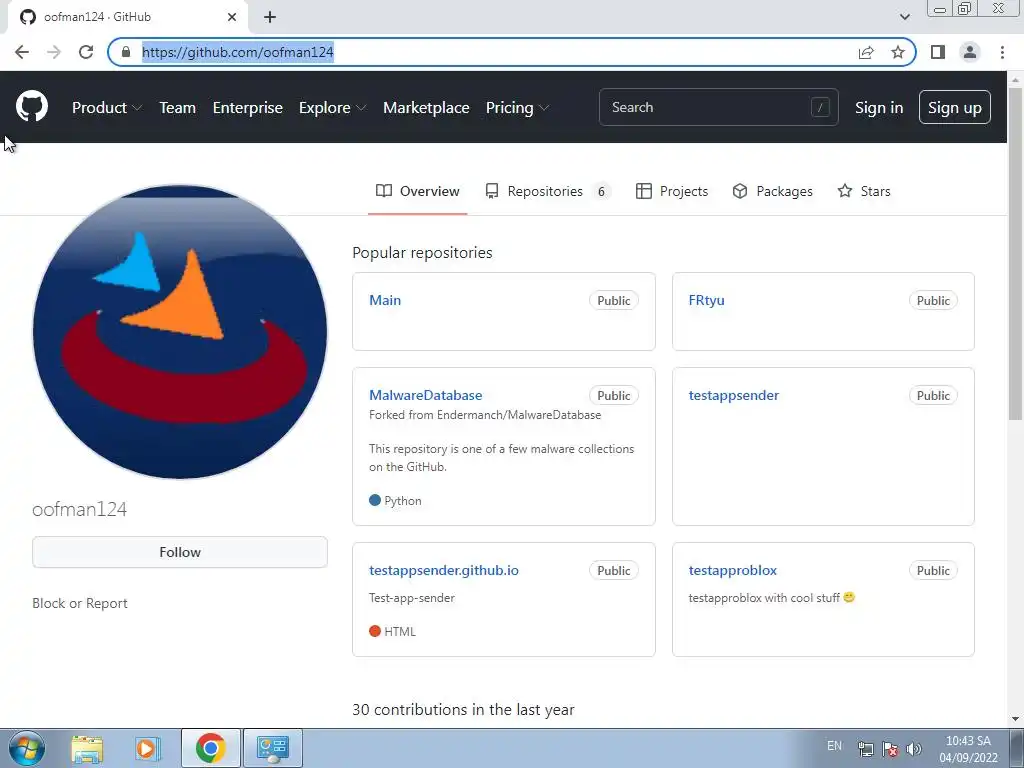Click the 'Test-app-sender' description text

411,598
